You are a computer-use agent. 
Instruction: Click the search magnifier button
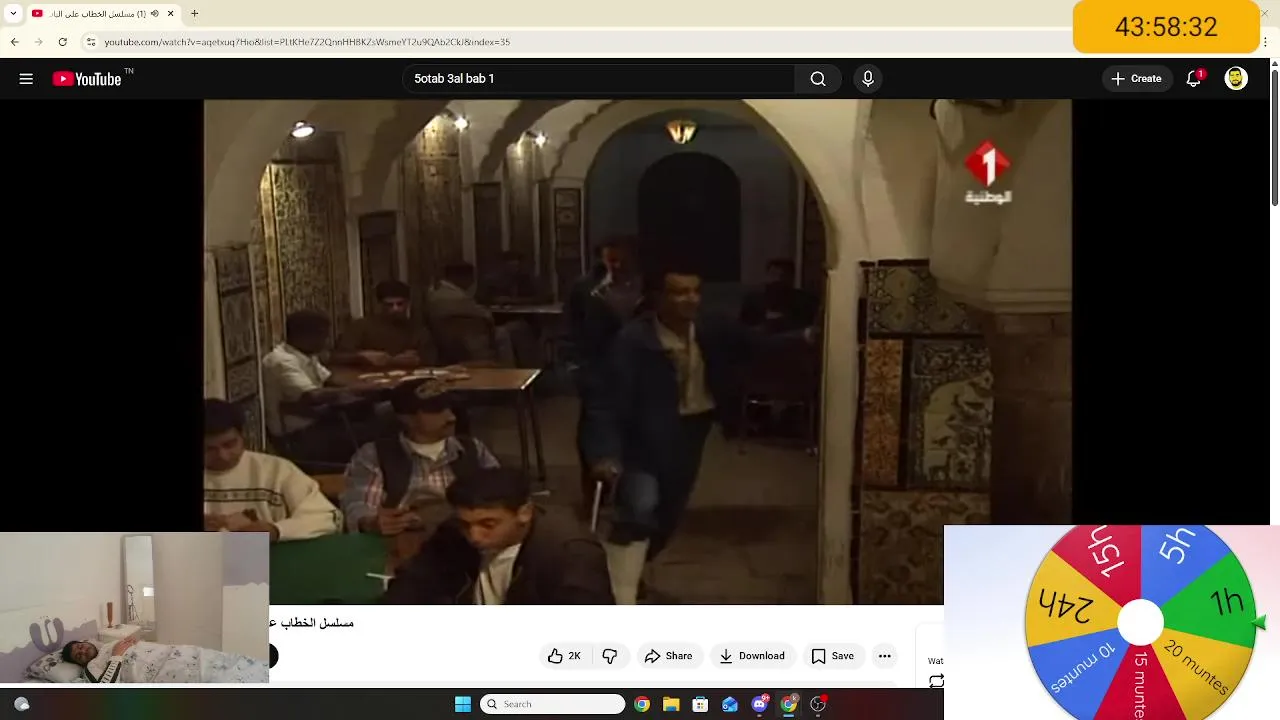click(x=818, y=79)
